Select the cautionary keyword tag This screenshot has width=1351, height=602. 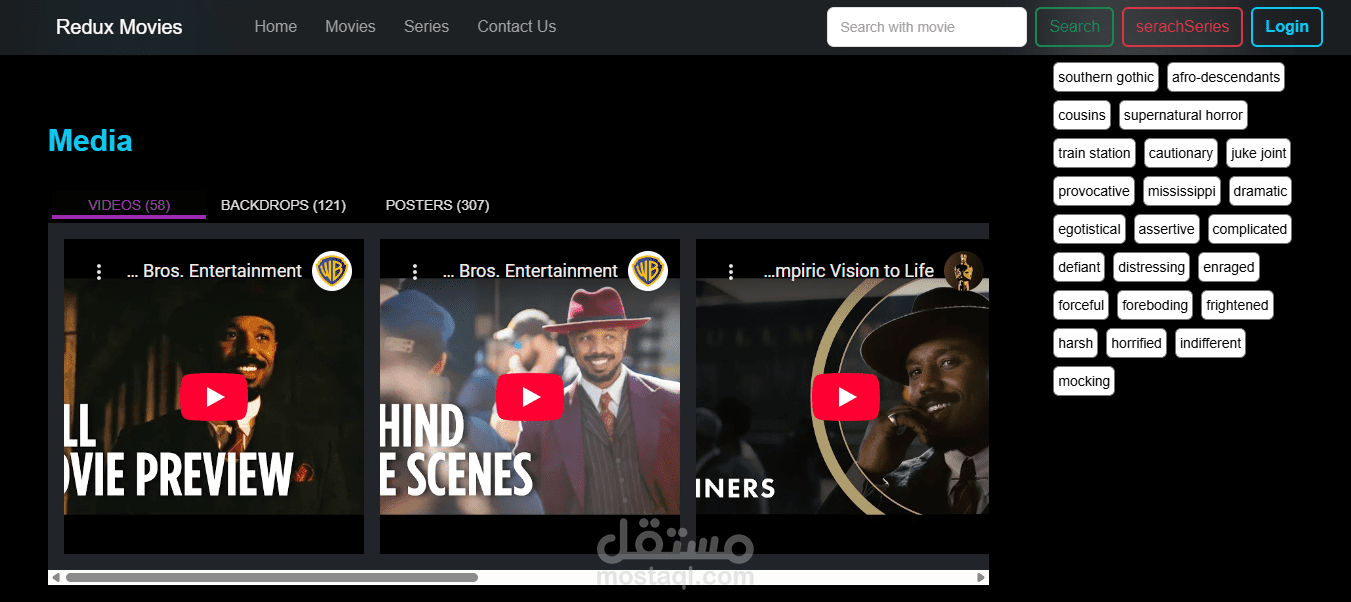click(x=1181, y=153)
